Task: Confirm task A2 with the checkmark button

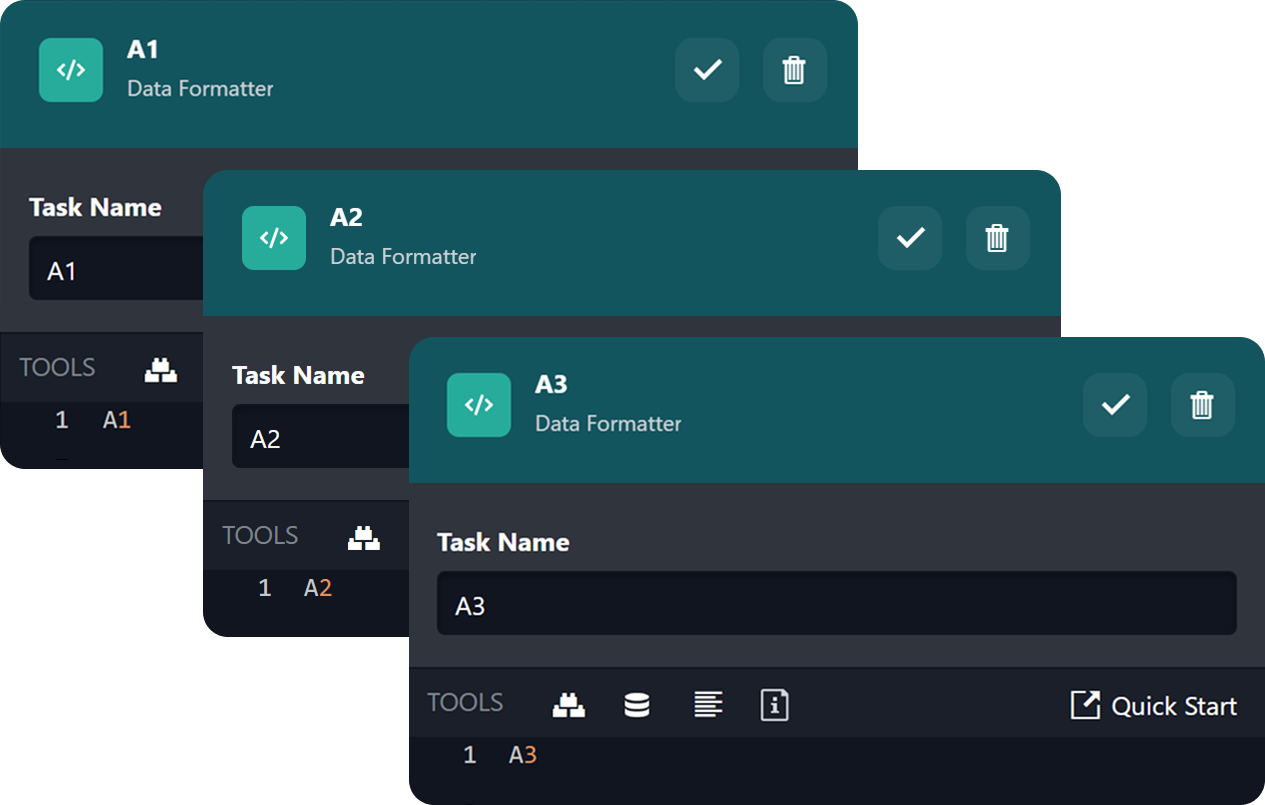Action: pyautogui.click(x=910, y=238)
